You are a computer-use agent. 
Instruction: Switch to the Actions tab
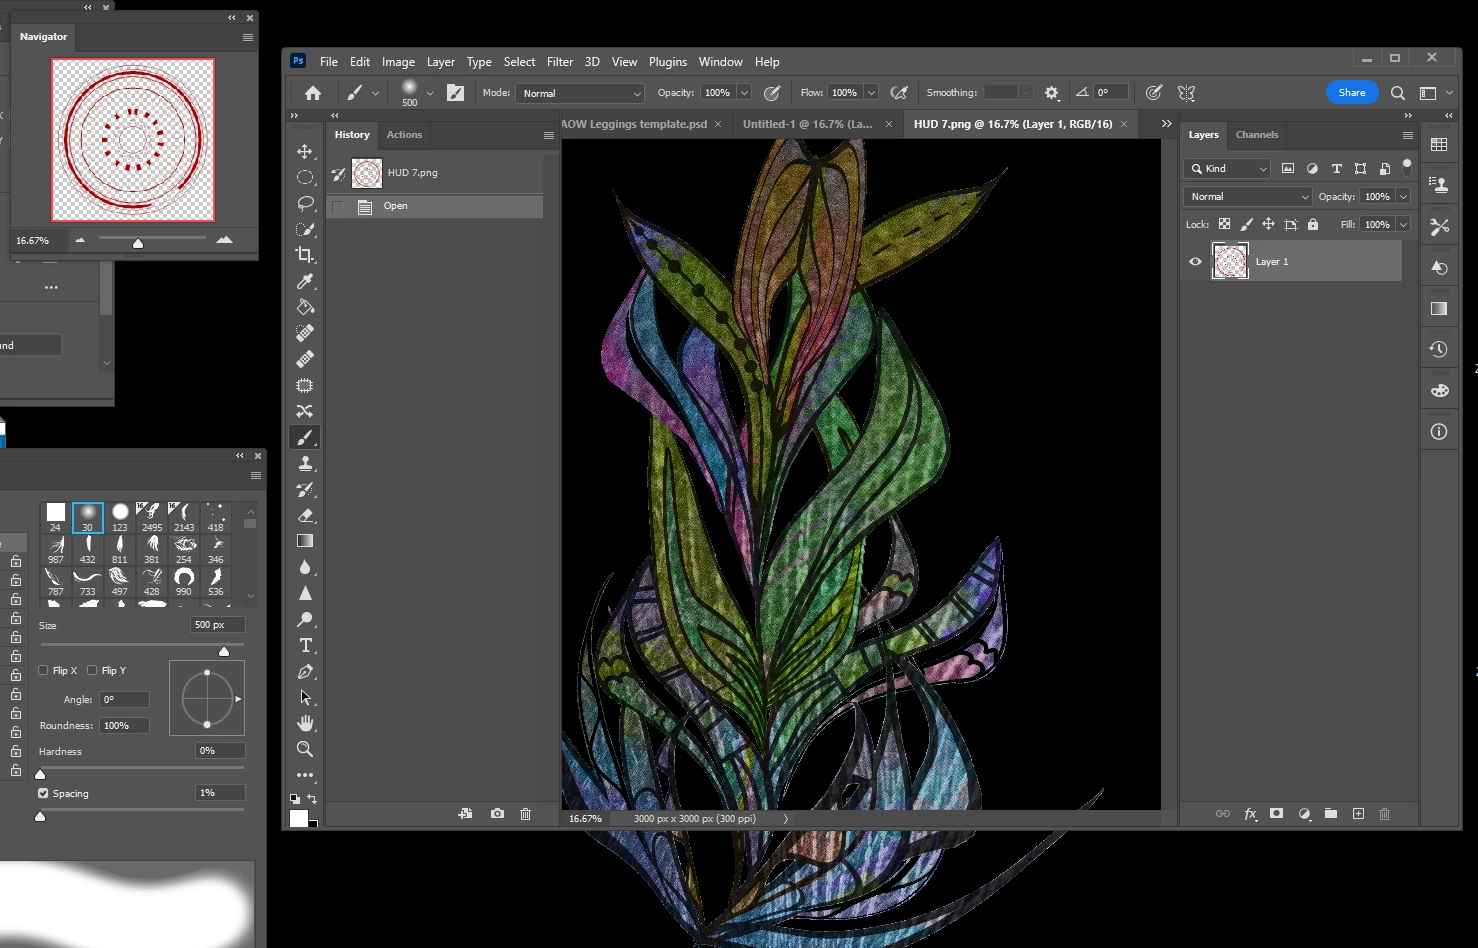pos(404,135)
